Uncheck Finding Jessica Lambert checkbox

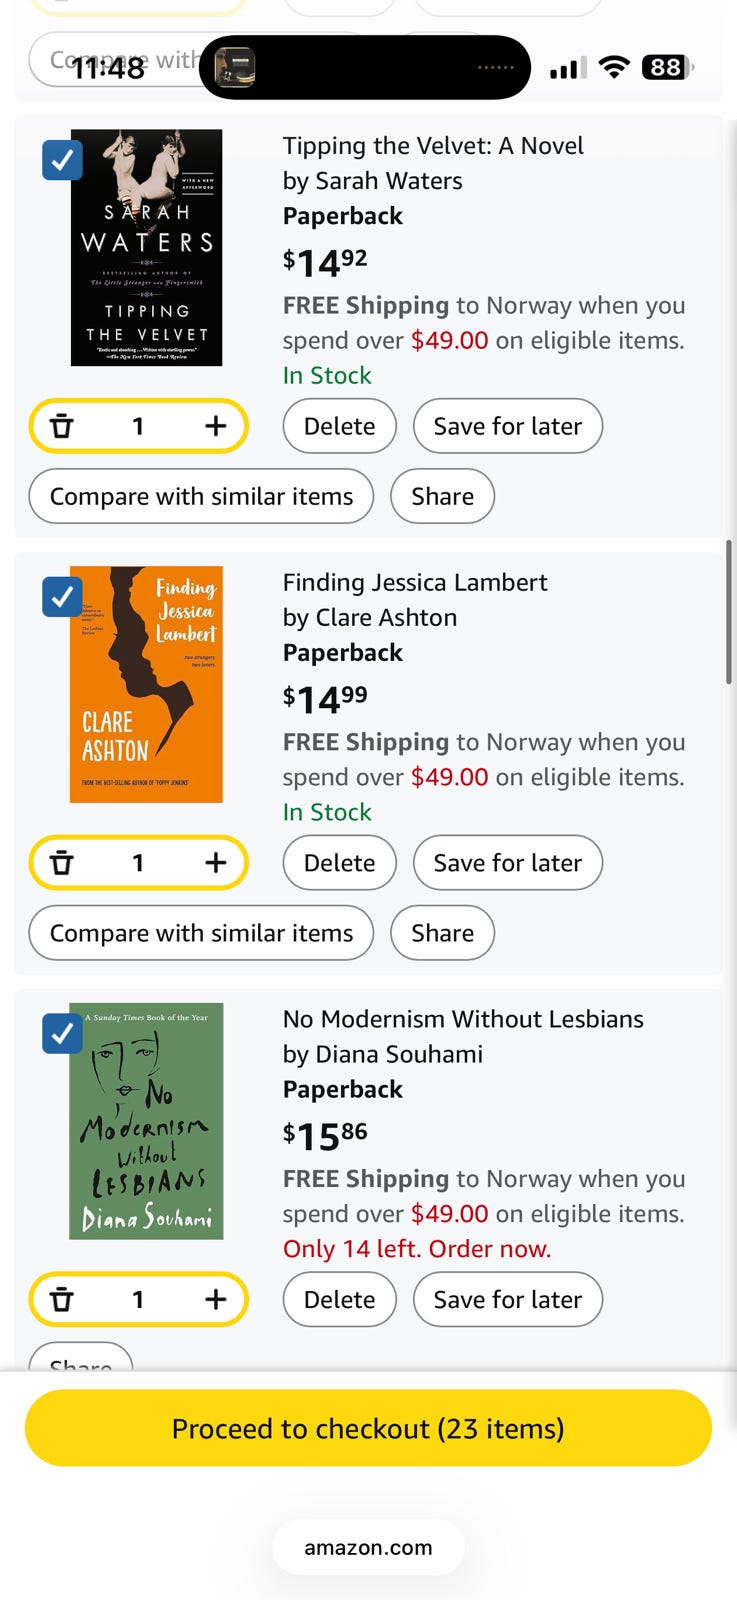(62, 597)
